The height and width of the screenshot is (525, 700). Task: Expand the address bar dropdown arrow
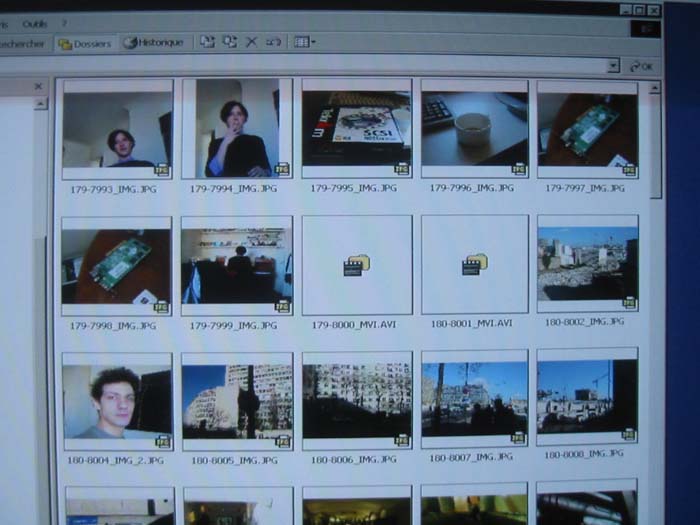click(x=613, y=66)
